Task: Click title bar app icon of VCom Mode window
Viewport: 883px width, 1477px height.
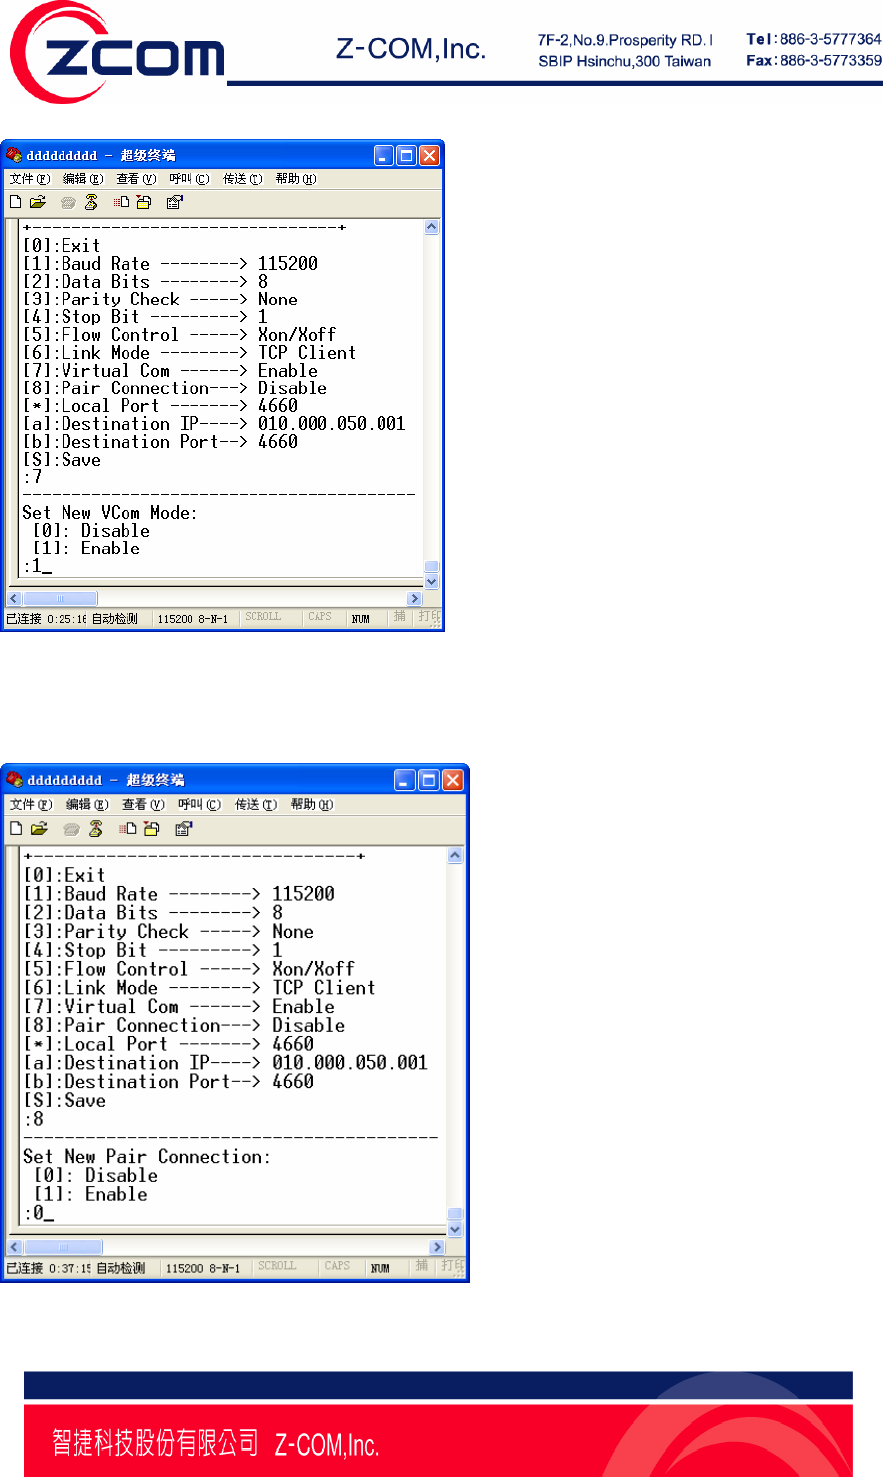Action: (x=14, y=155)
